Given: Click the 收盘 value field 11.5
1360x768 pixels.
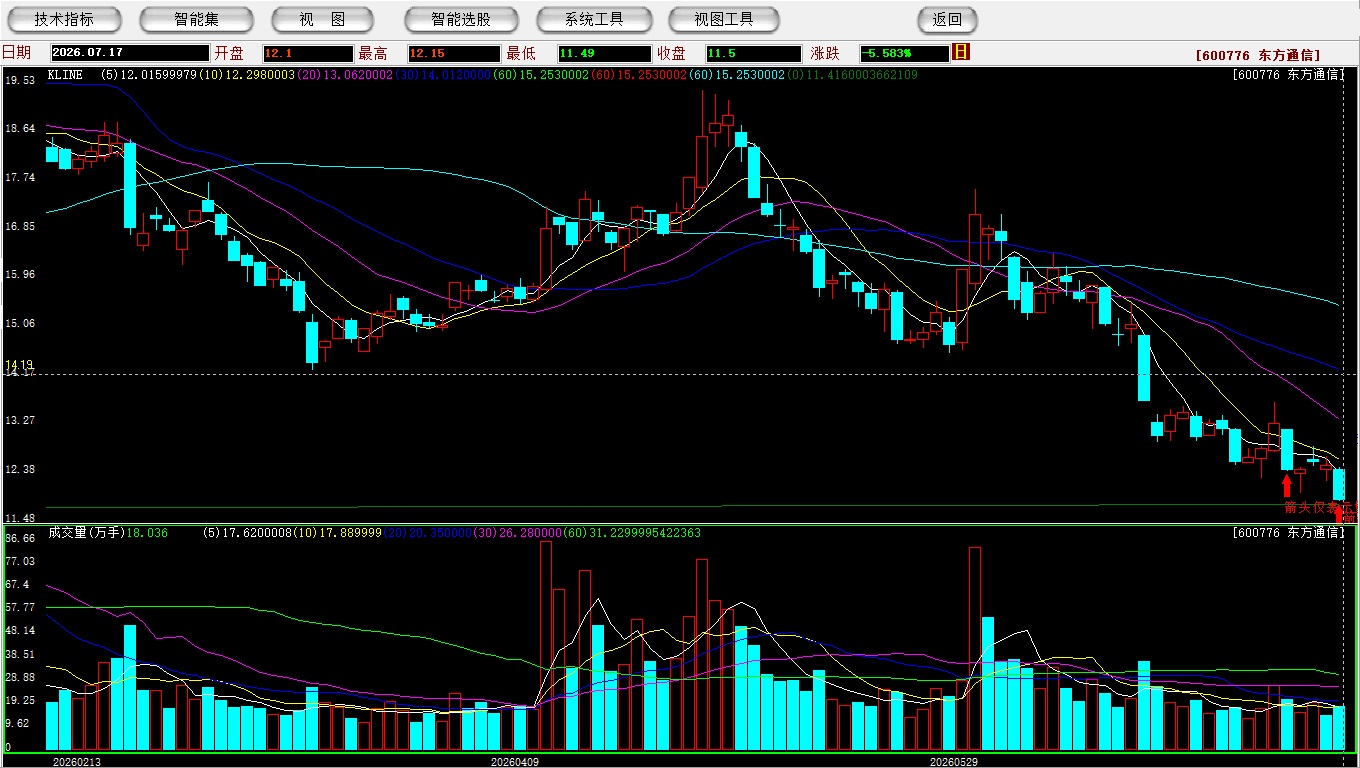Looking at the screenshot, I should pyautogui.click(x=754, y=53).
